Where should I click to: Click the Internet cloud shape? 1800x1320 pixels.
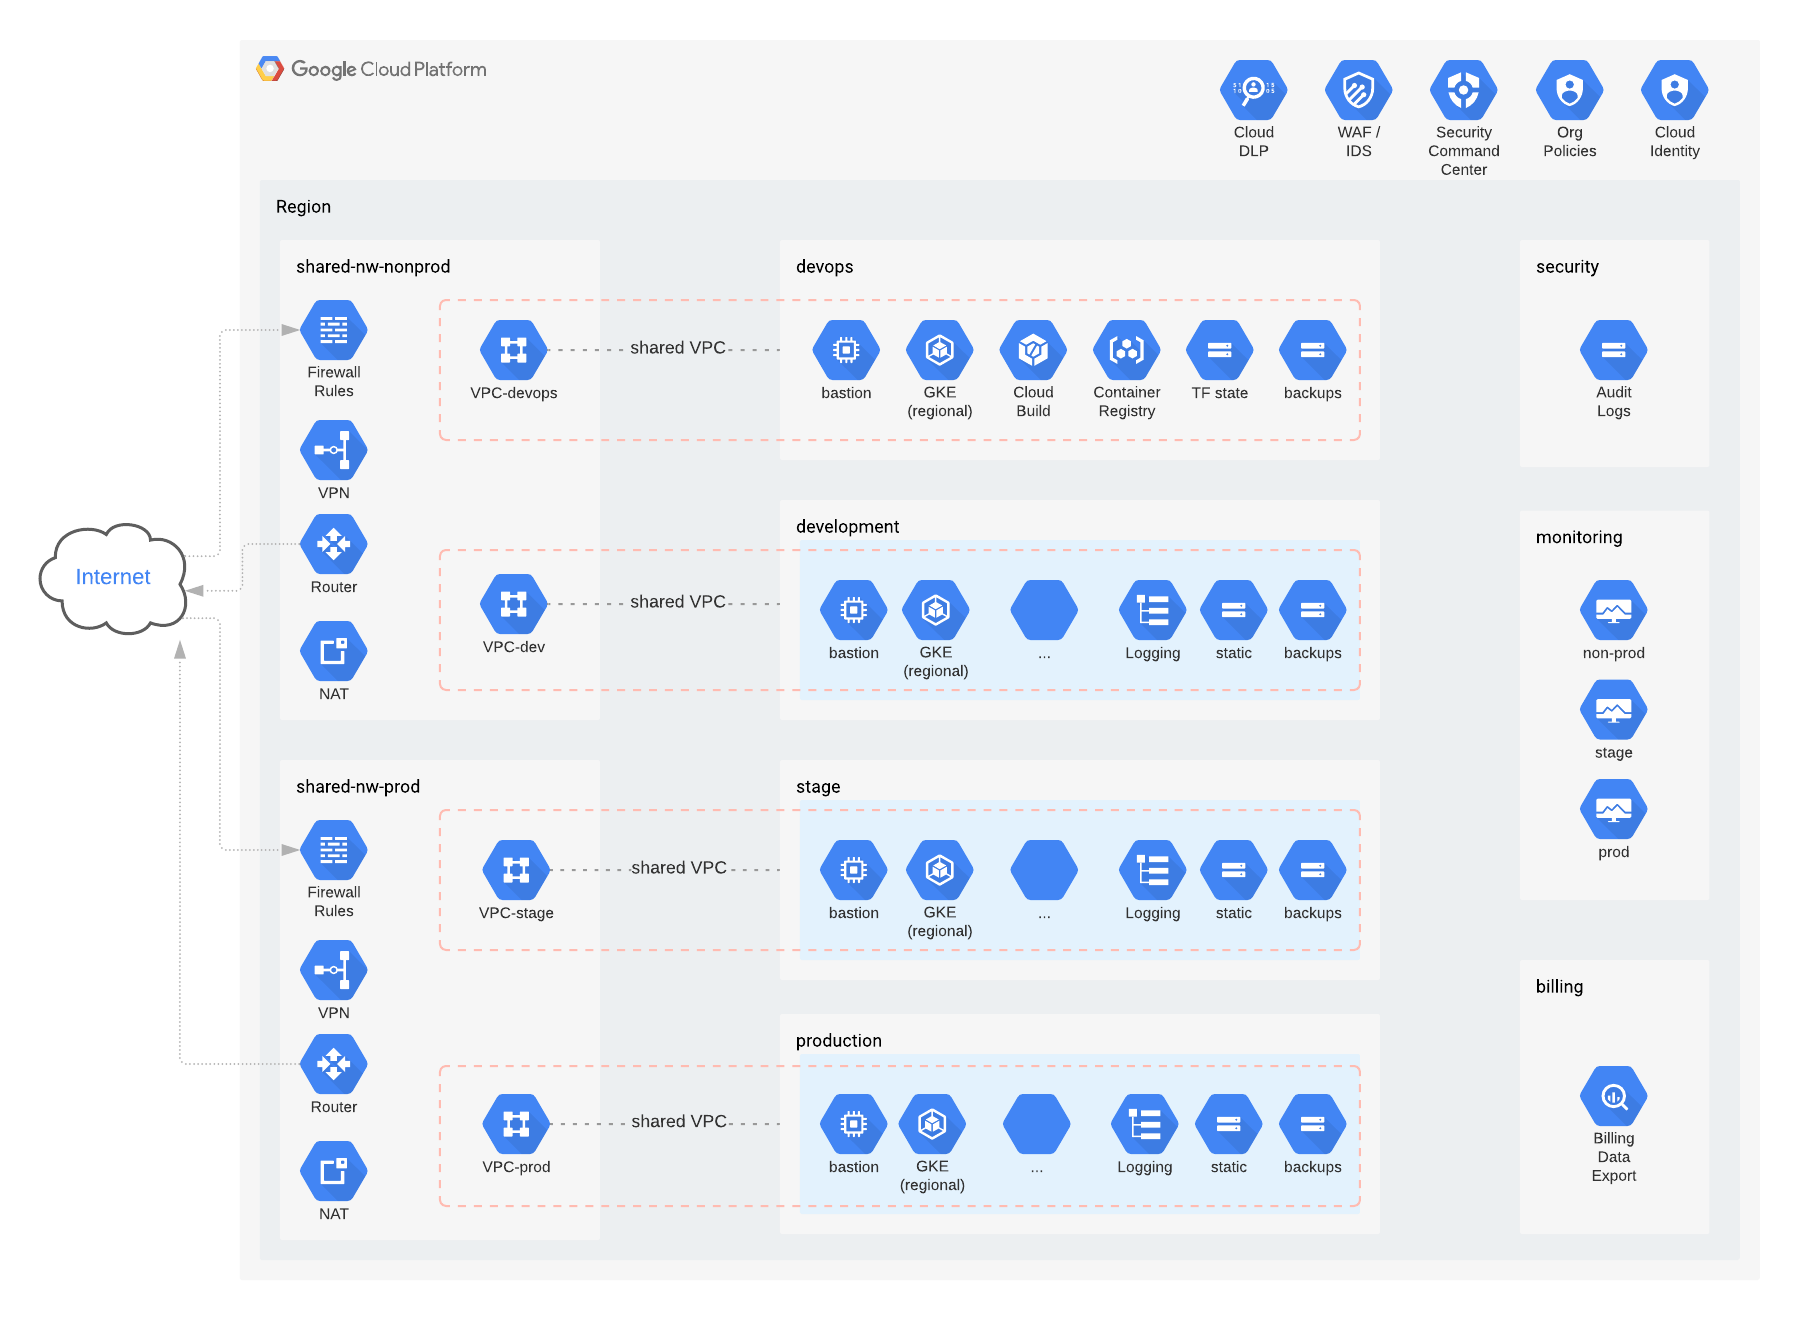click(112, 577)
